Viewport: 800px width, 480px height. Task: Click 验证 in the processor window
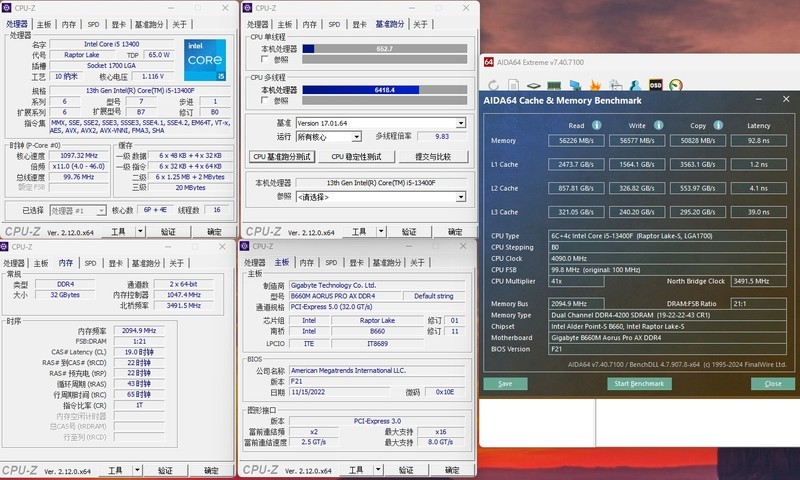point(168,232)
